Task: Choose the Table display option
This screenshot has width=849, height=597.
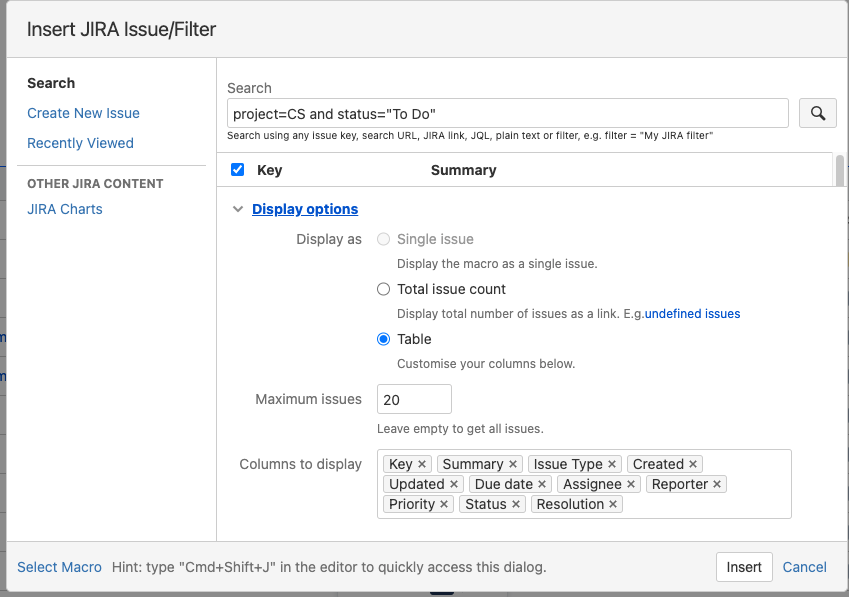Action: coord(383,339)
